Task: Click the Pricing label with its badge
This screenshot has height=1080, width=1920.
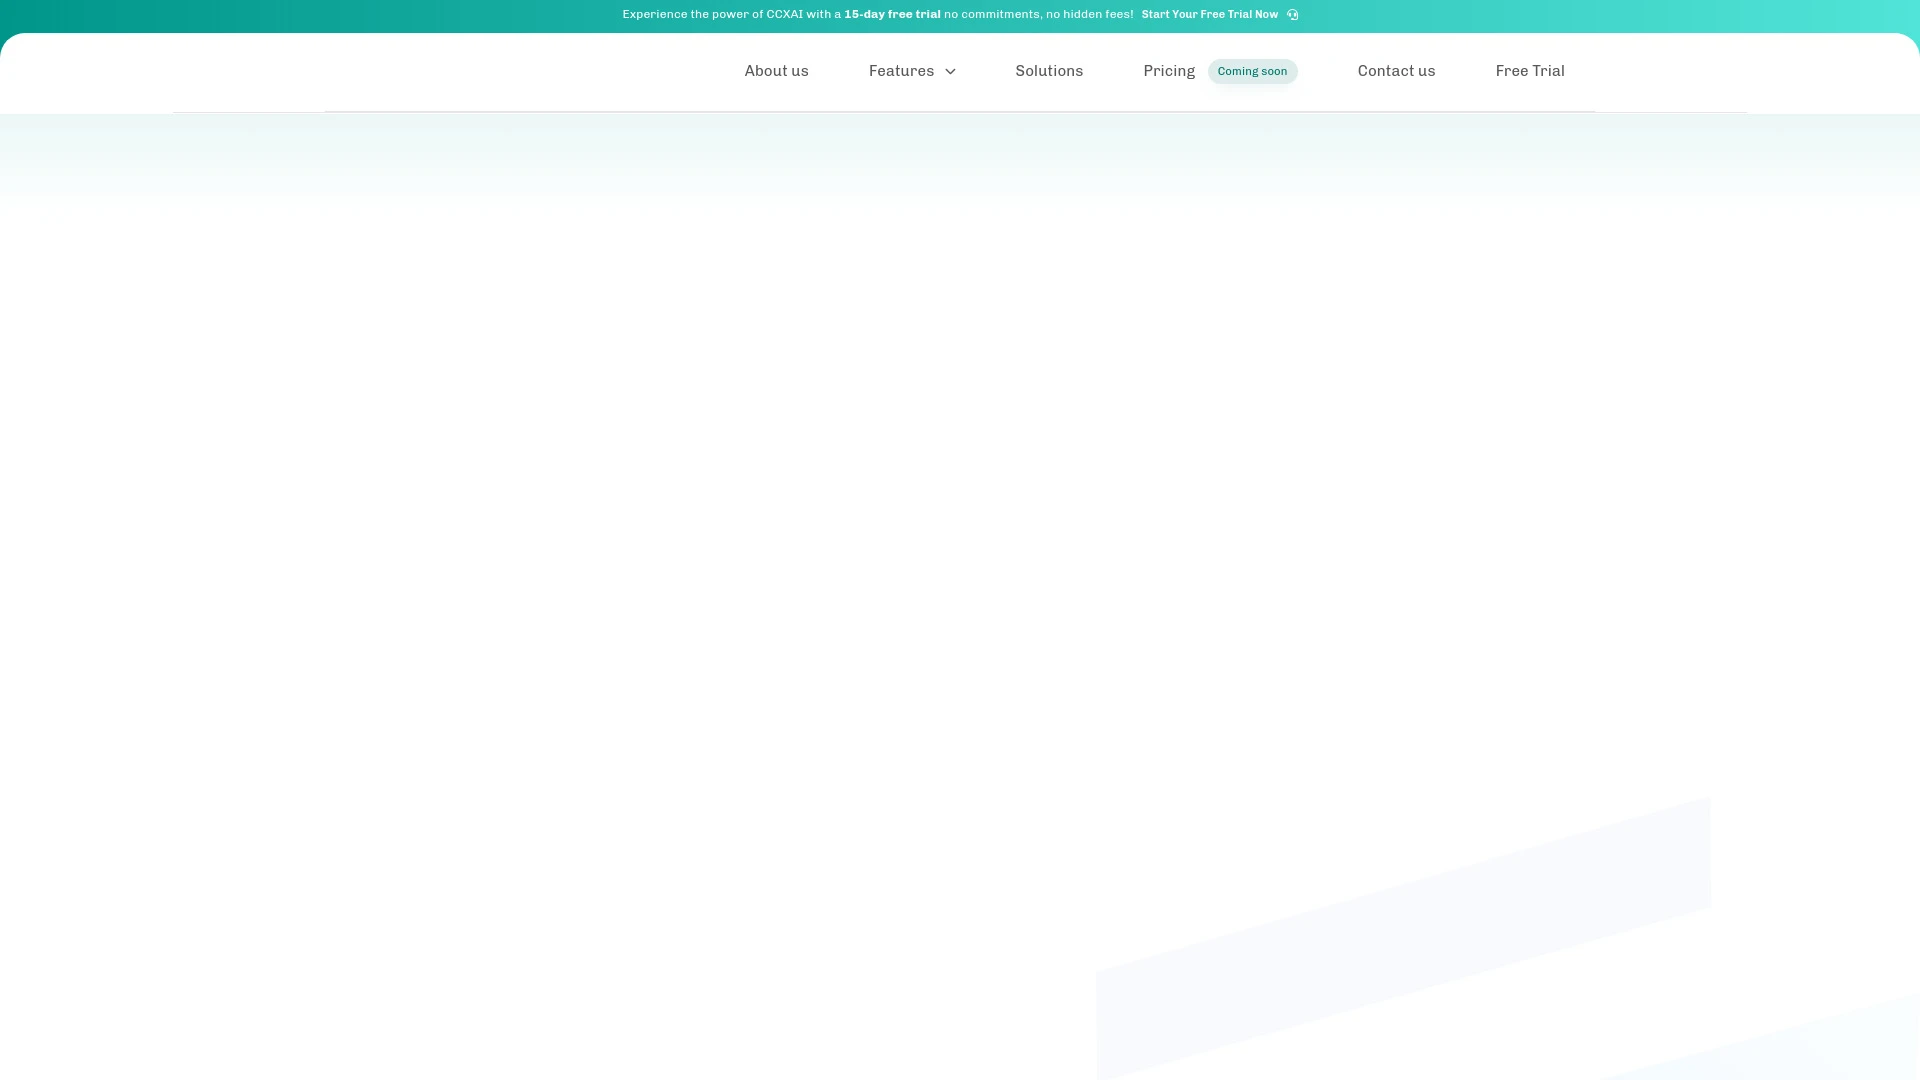Action: coord(1168,71)
